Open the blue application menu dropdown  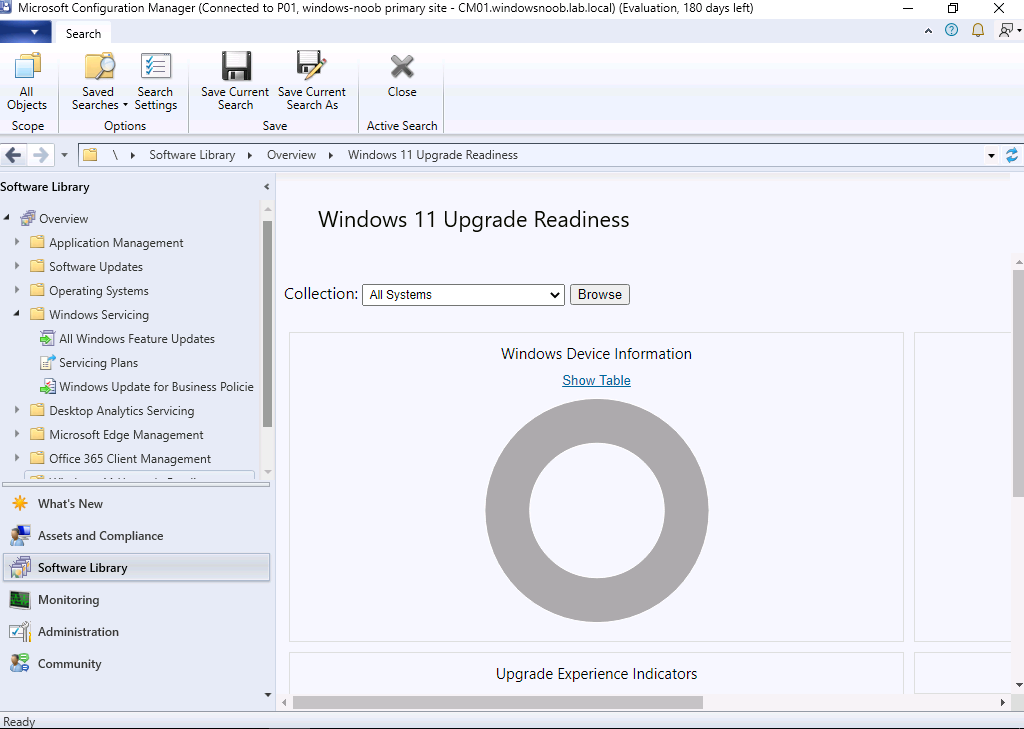click(26, 32)
